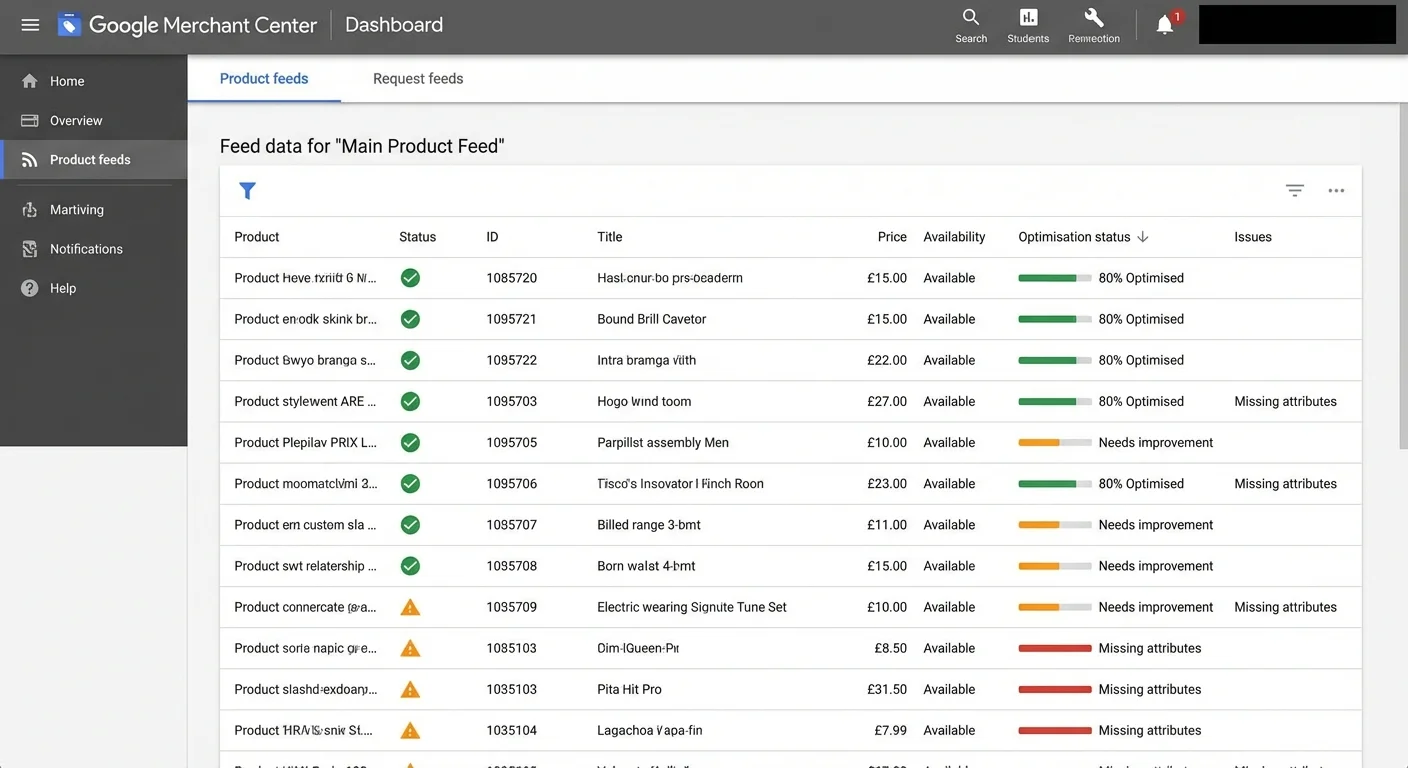
Task: Click warning triangle for ID 1035104
Action: point(410,730)
